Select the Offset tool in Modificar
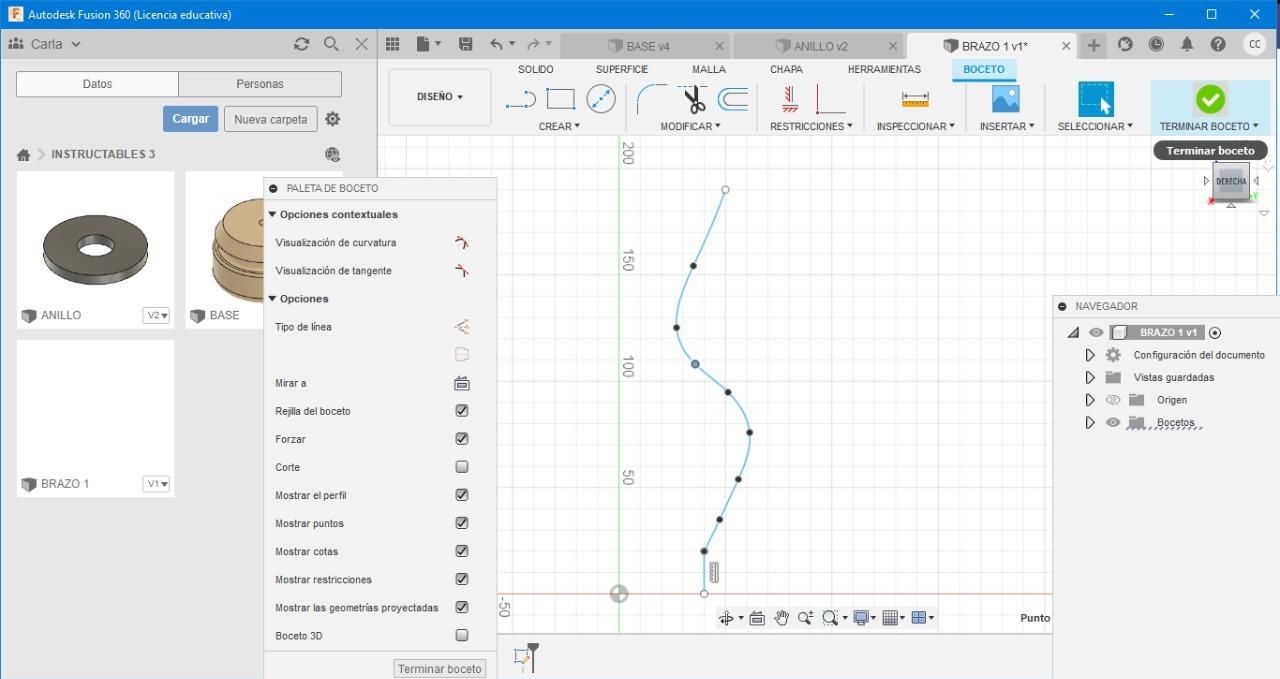The height and width of the screenshot is (679, 1280). (x=733, y=99)
